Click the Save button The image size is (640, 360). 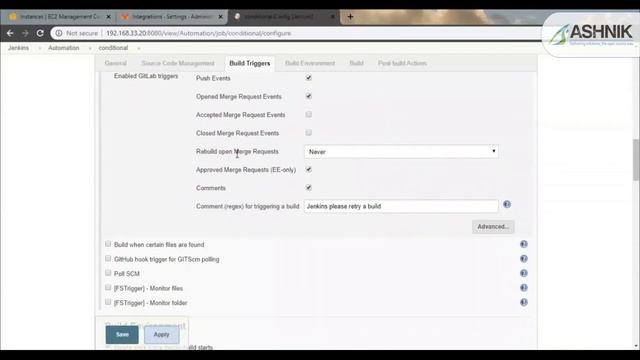122,335
